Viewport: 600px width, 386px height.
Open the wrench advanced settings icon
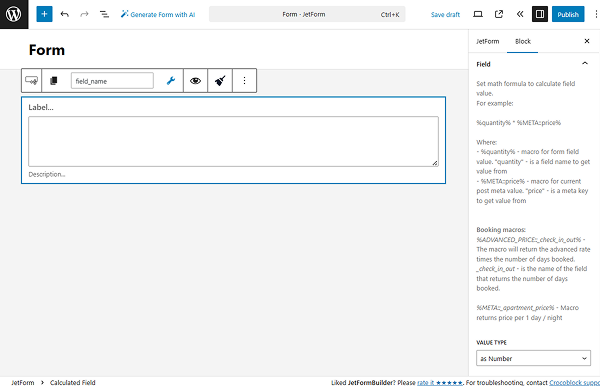point(171,81)
